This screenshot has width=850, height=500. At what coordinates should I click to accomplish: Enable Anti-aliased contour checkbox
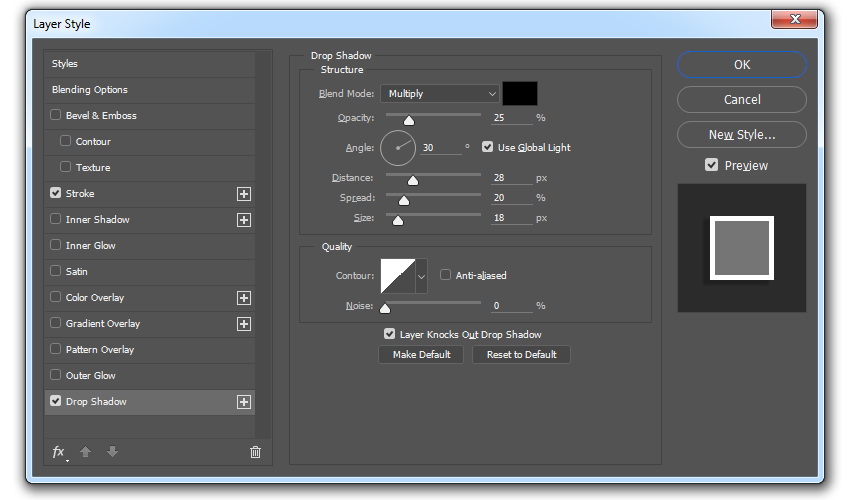coord(445,275)
